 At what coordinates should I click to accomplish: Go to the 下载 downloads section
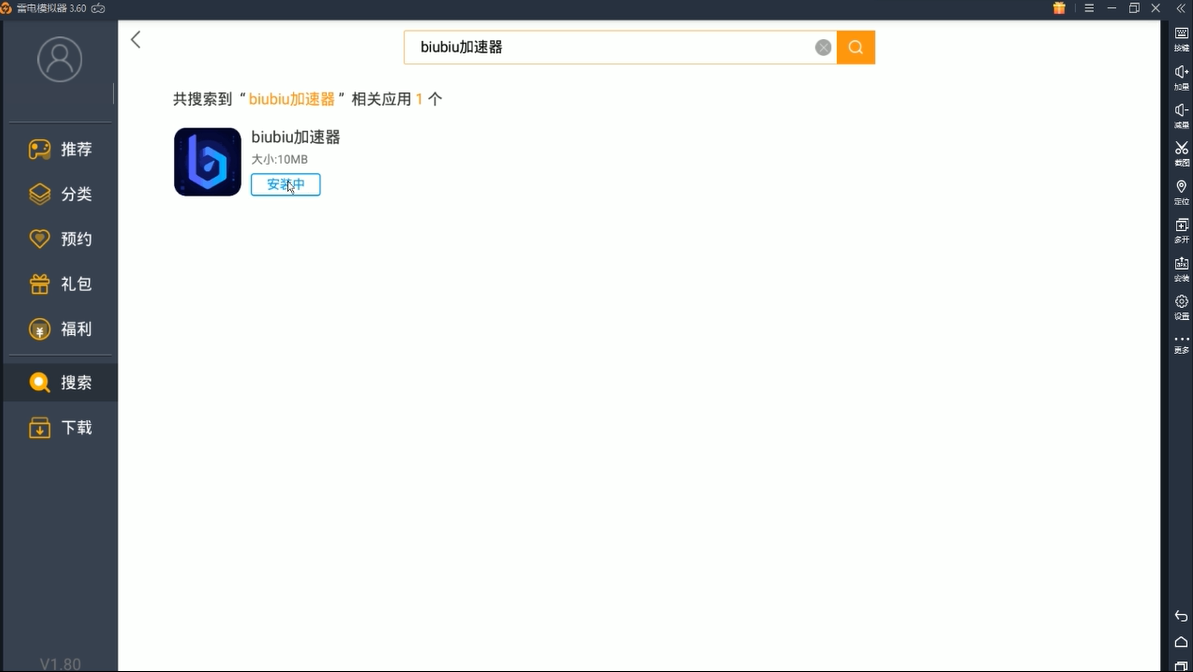pos(60,428)
